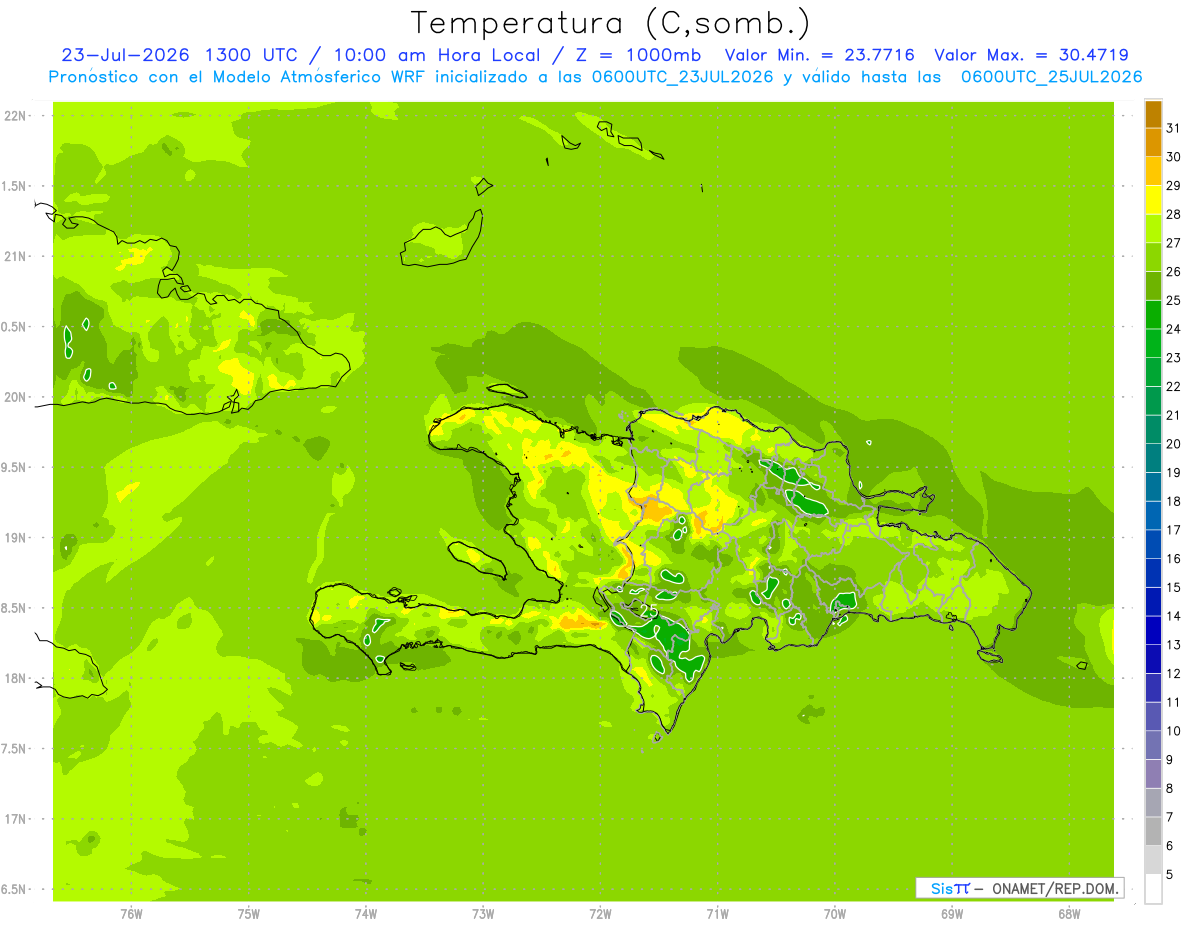Click the 25 degree green legend swatch
The image size is (1200, 927).
click(1153, 286)
